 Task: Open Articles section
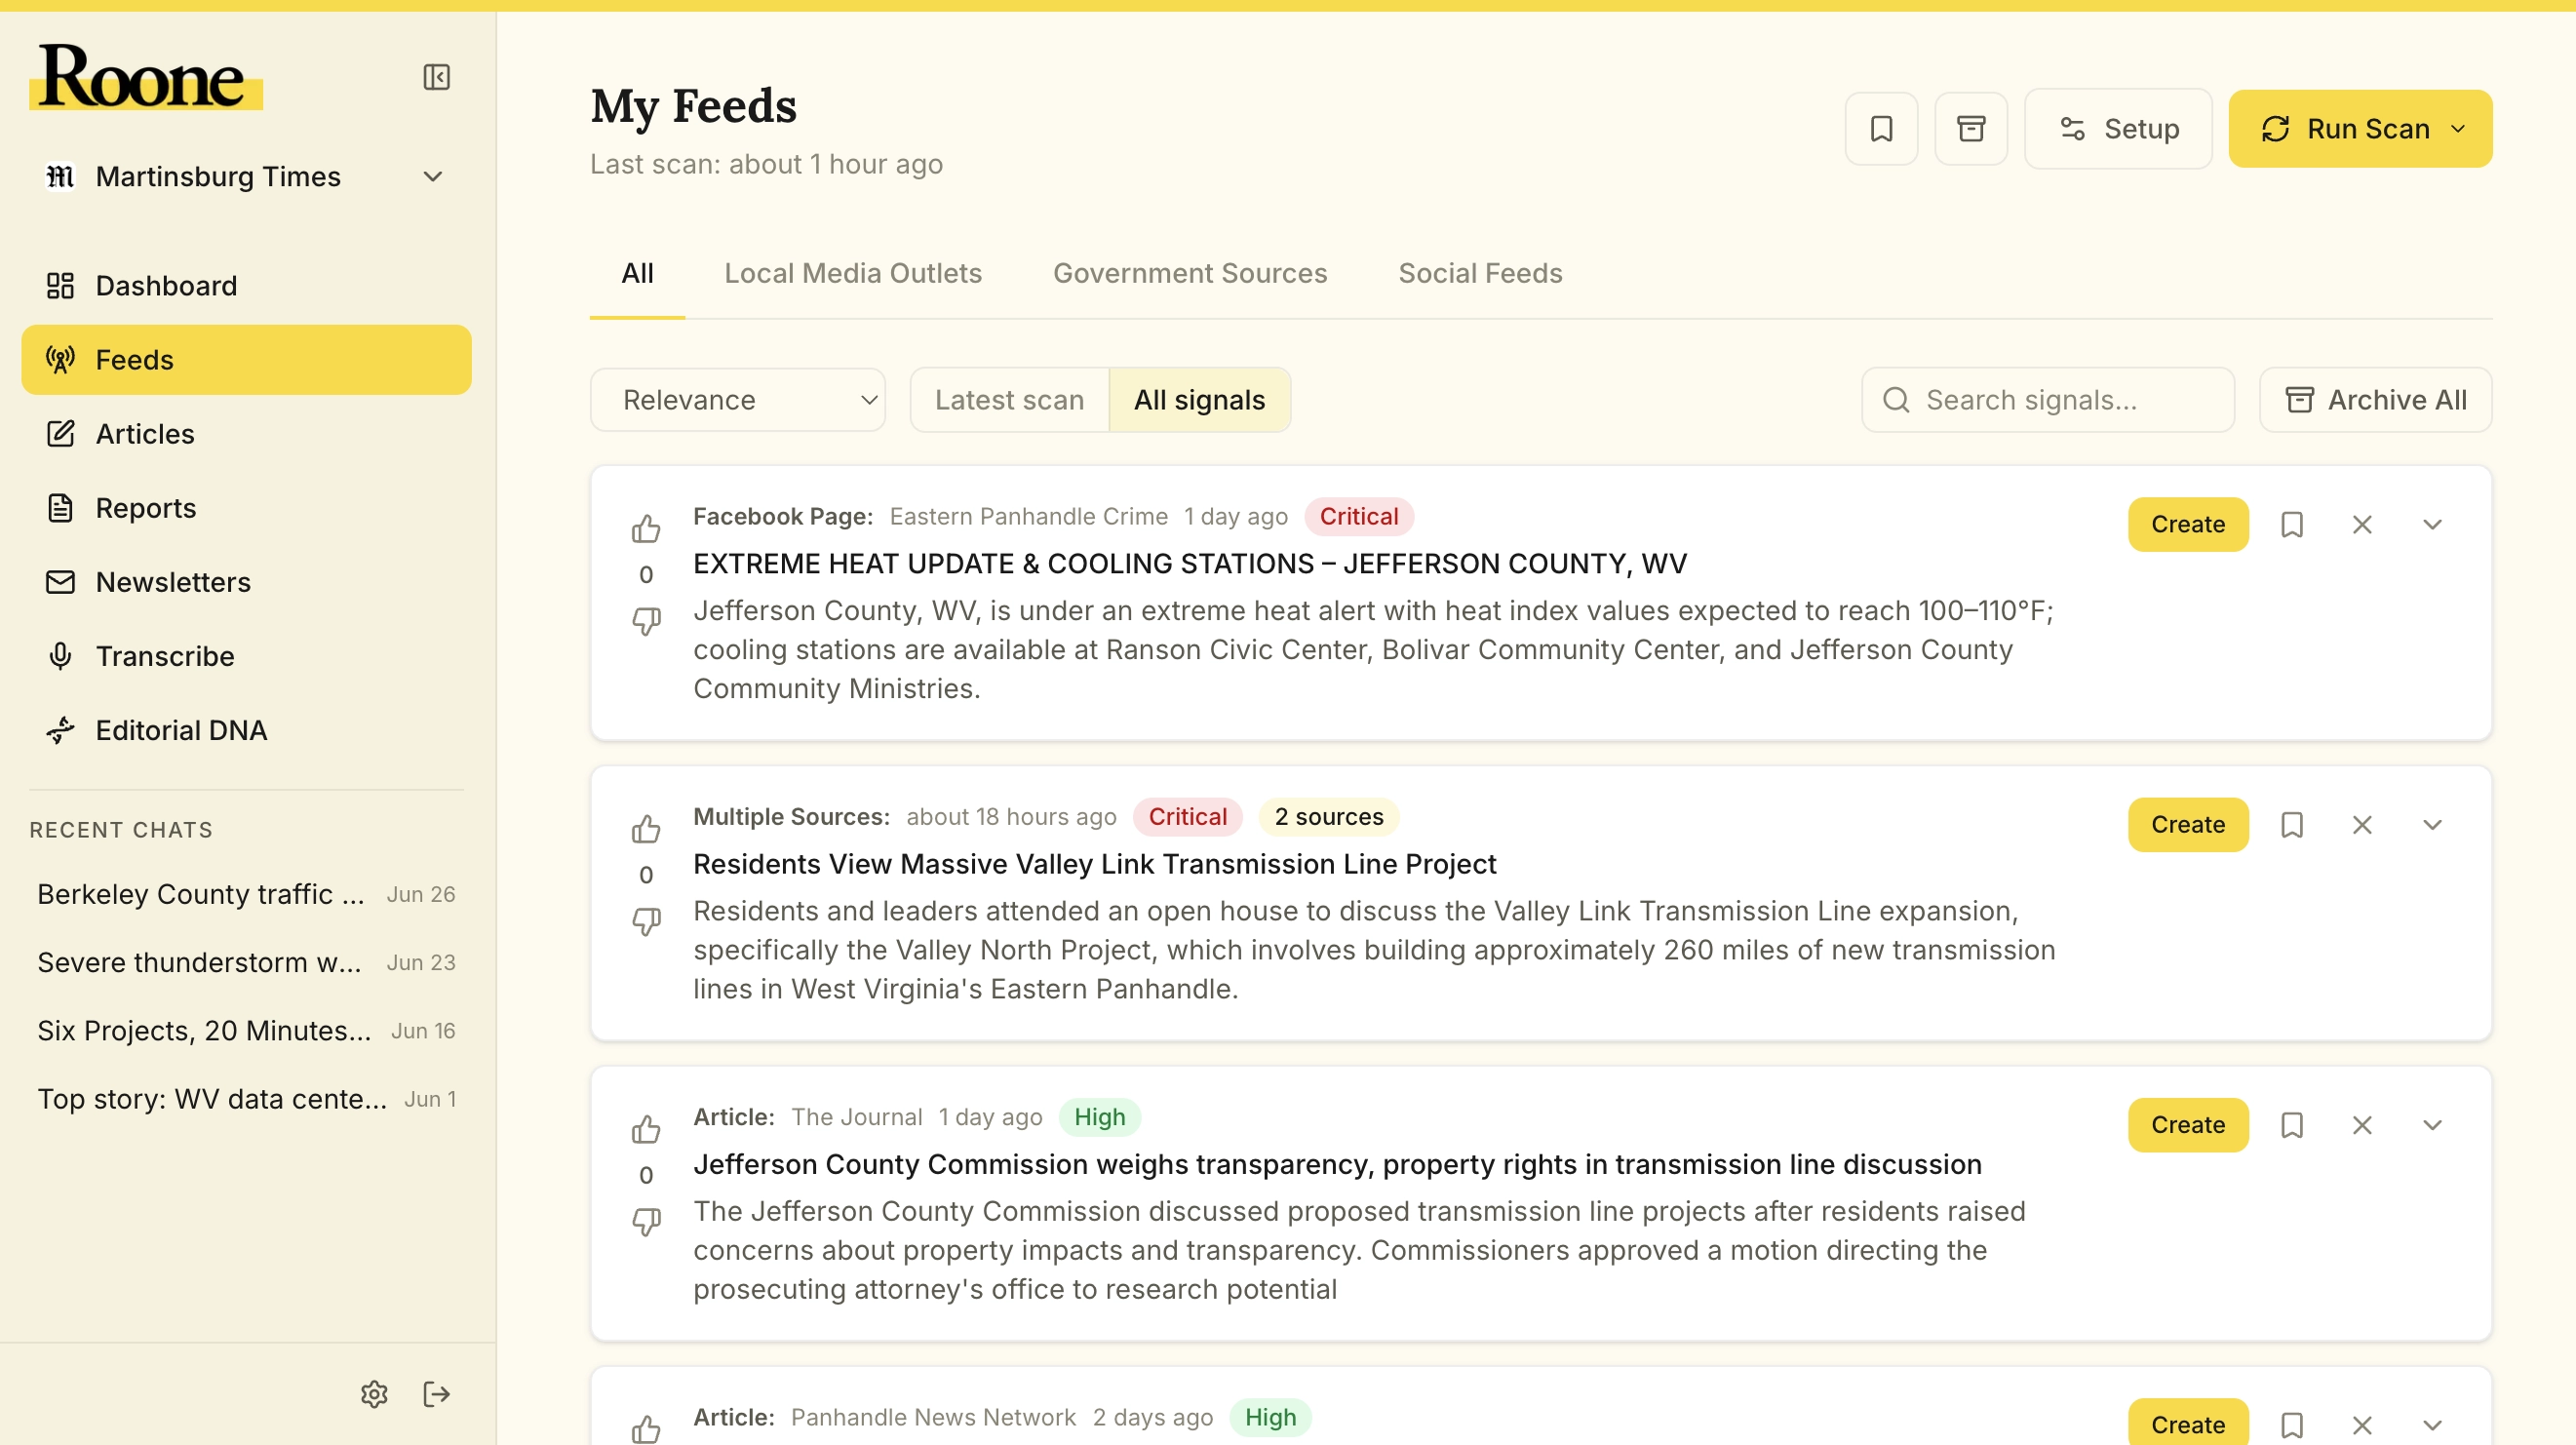[x=246, y=434]
